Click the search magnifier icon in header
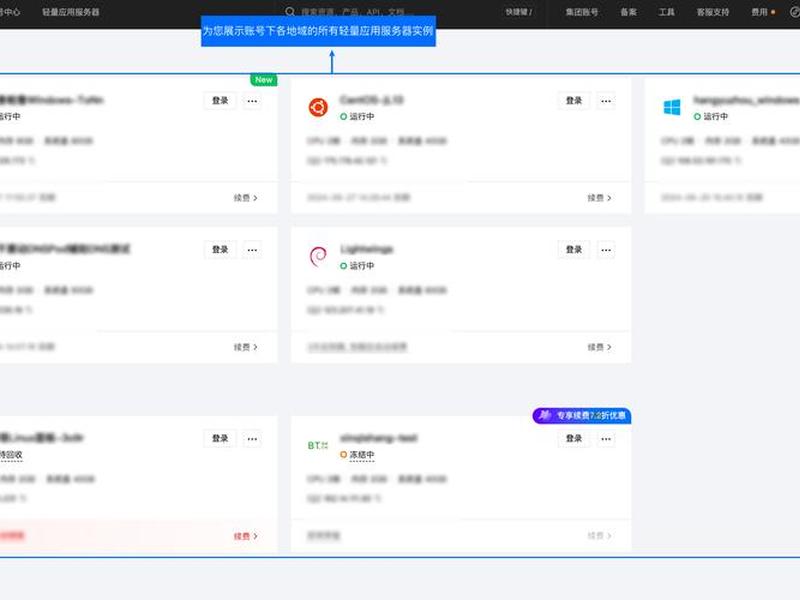 (290, 11)
